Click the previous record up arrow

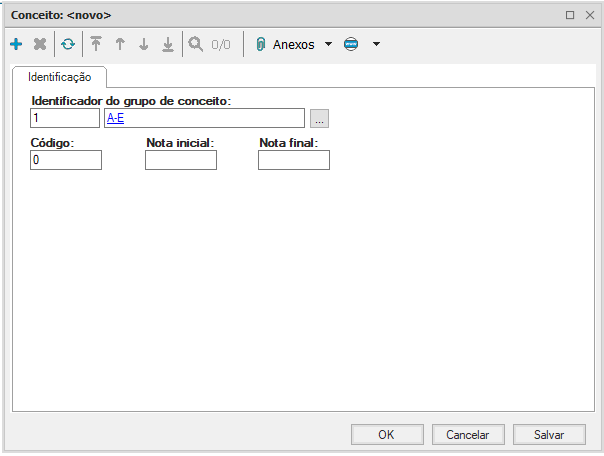[x=120, y=45]
